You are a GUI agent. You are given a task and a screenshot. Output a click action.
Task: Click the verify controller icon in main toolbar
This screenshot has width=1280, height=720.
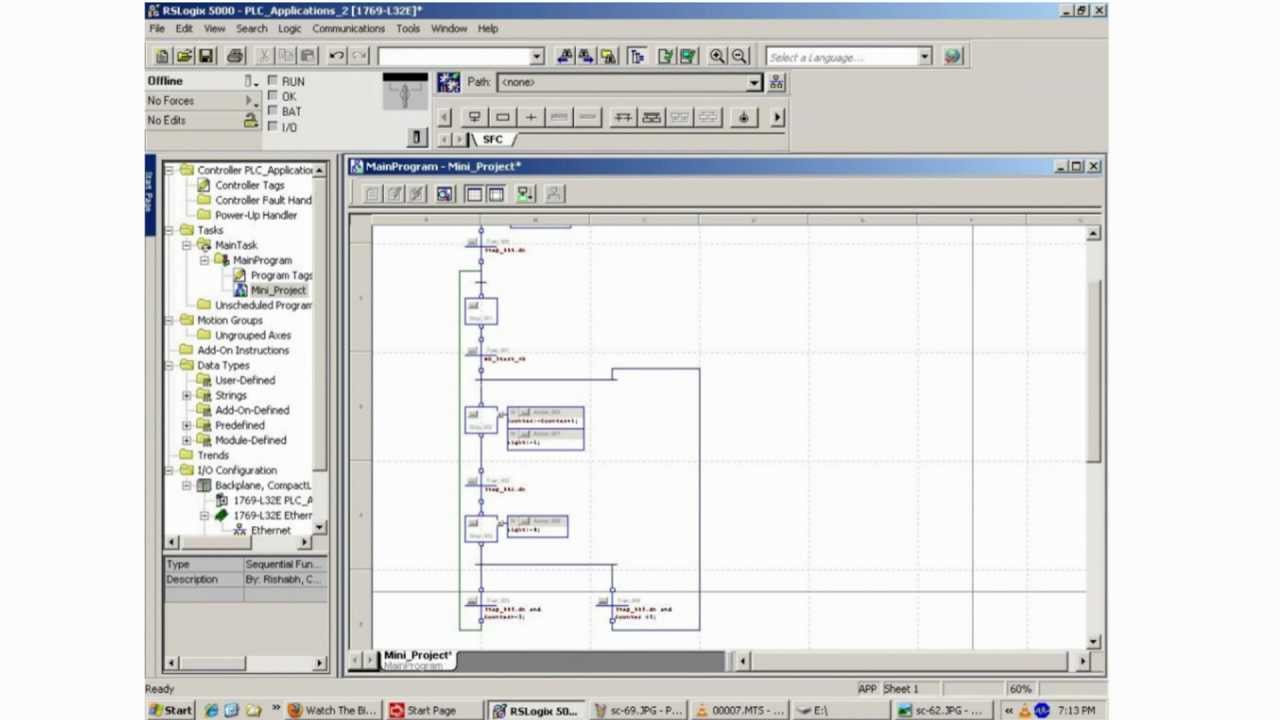coord(688,57)
